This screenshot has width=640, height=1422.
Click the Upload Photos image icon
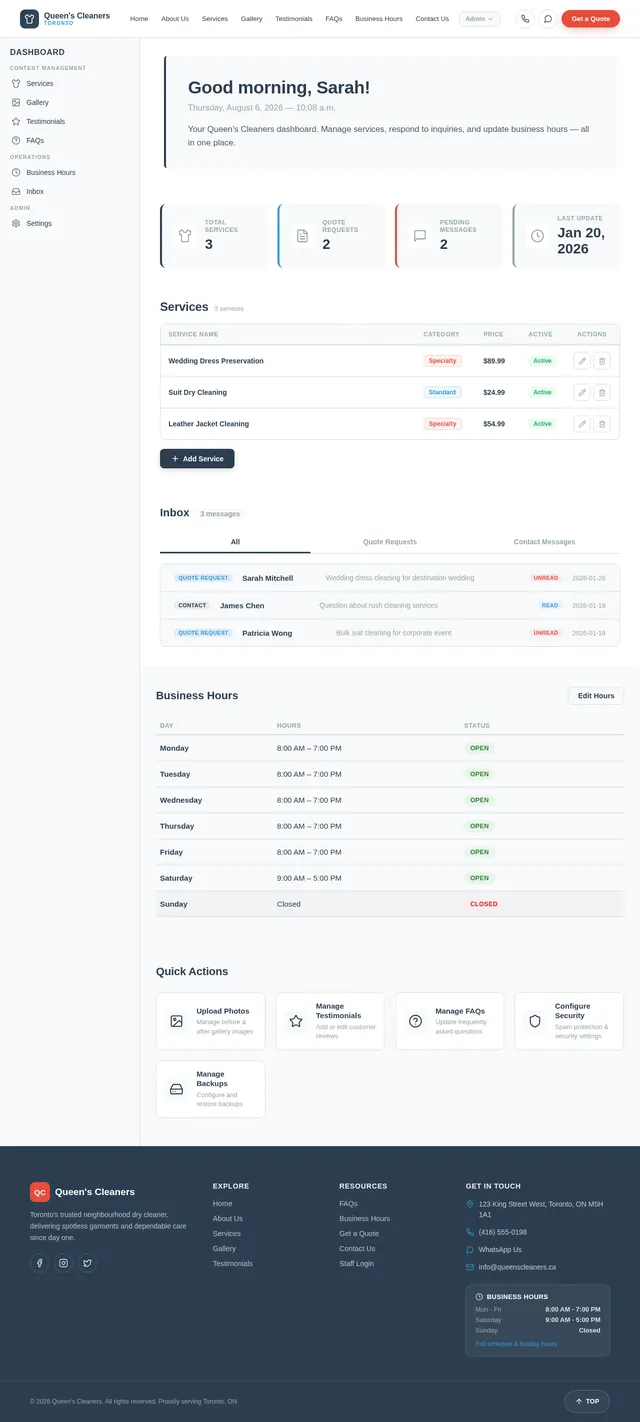(x=176, y=1021)
